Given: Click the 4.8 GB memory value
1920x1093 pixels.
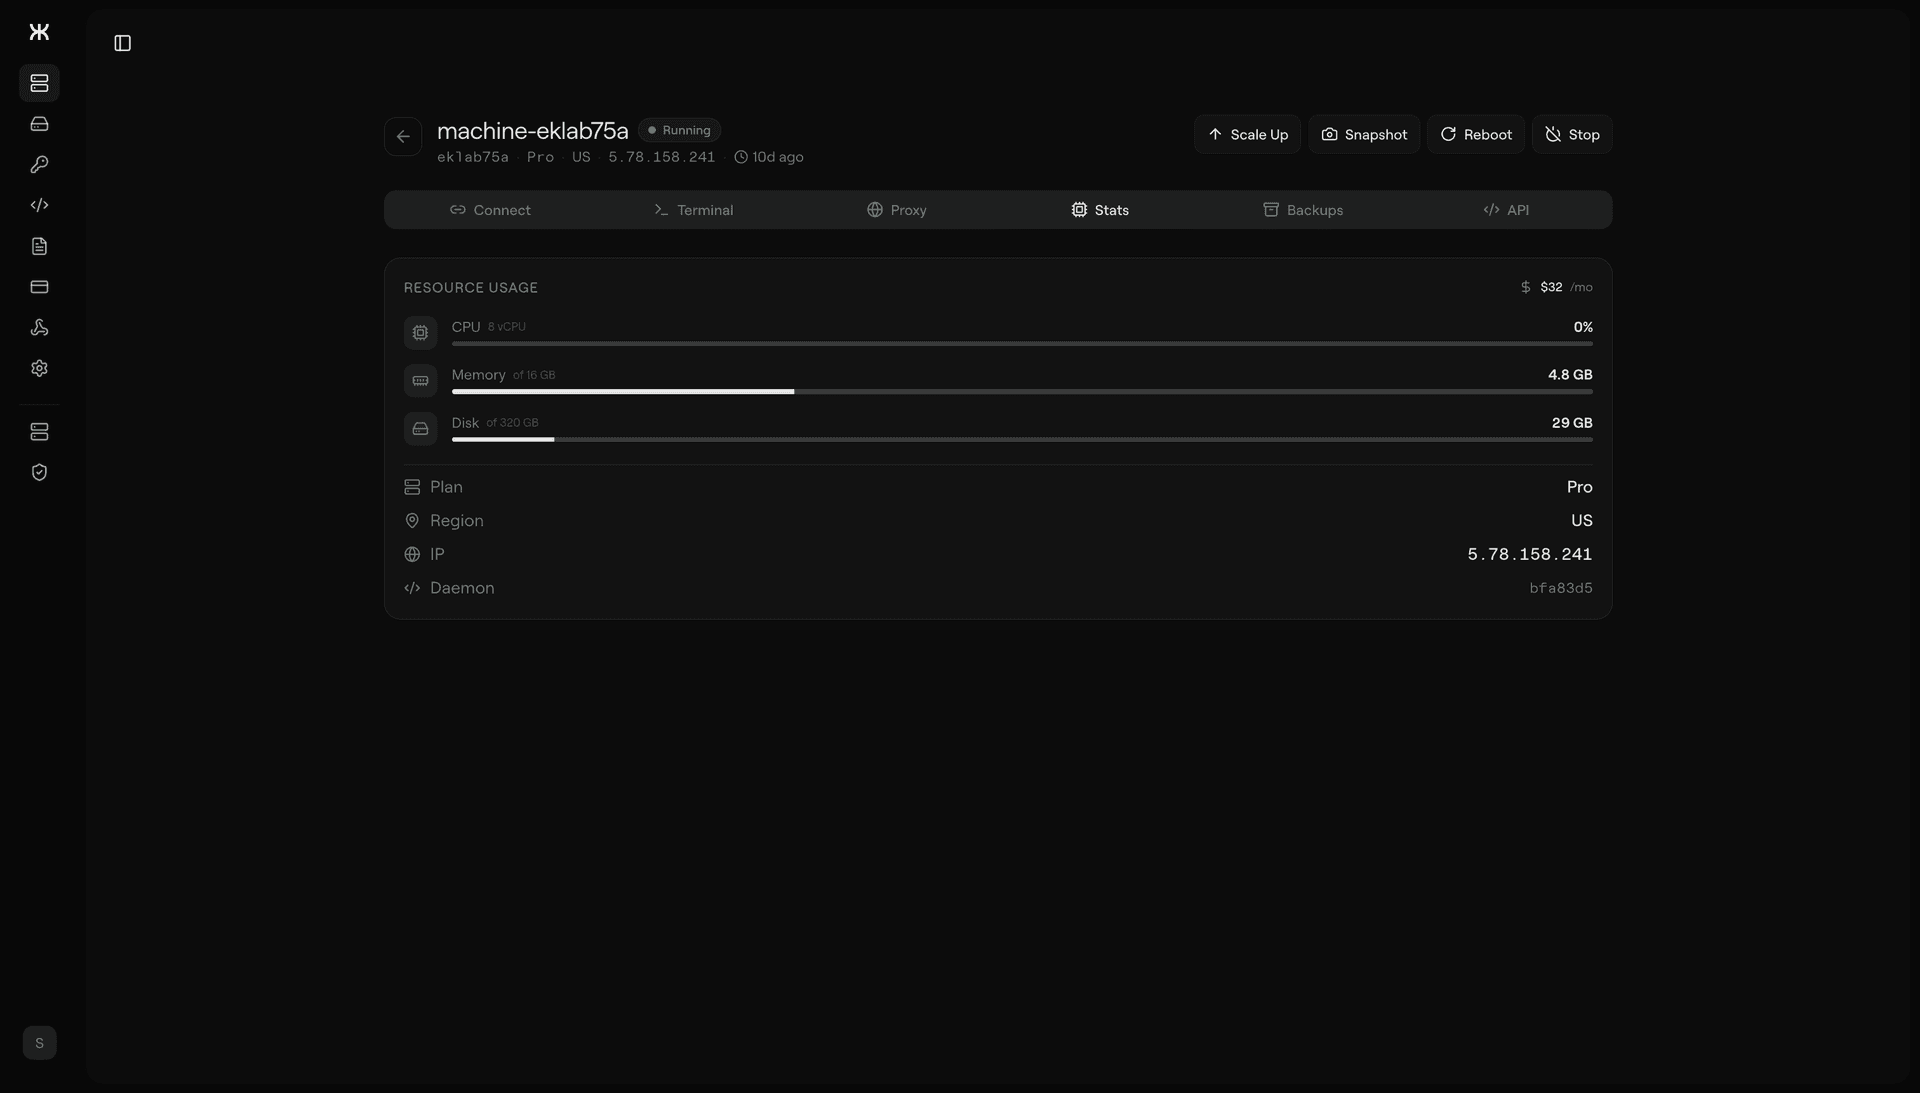Looking at the screenshot, I should pyautogui.click(x=1570, y=375).
